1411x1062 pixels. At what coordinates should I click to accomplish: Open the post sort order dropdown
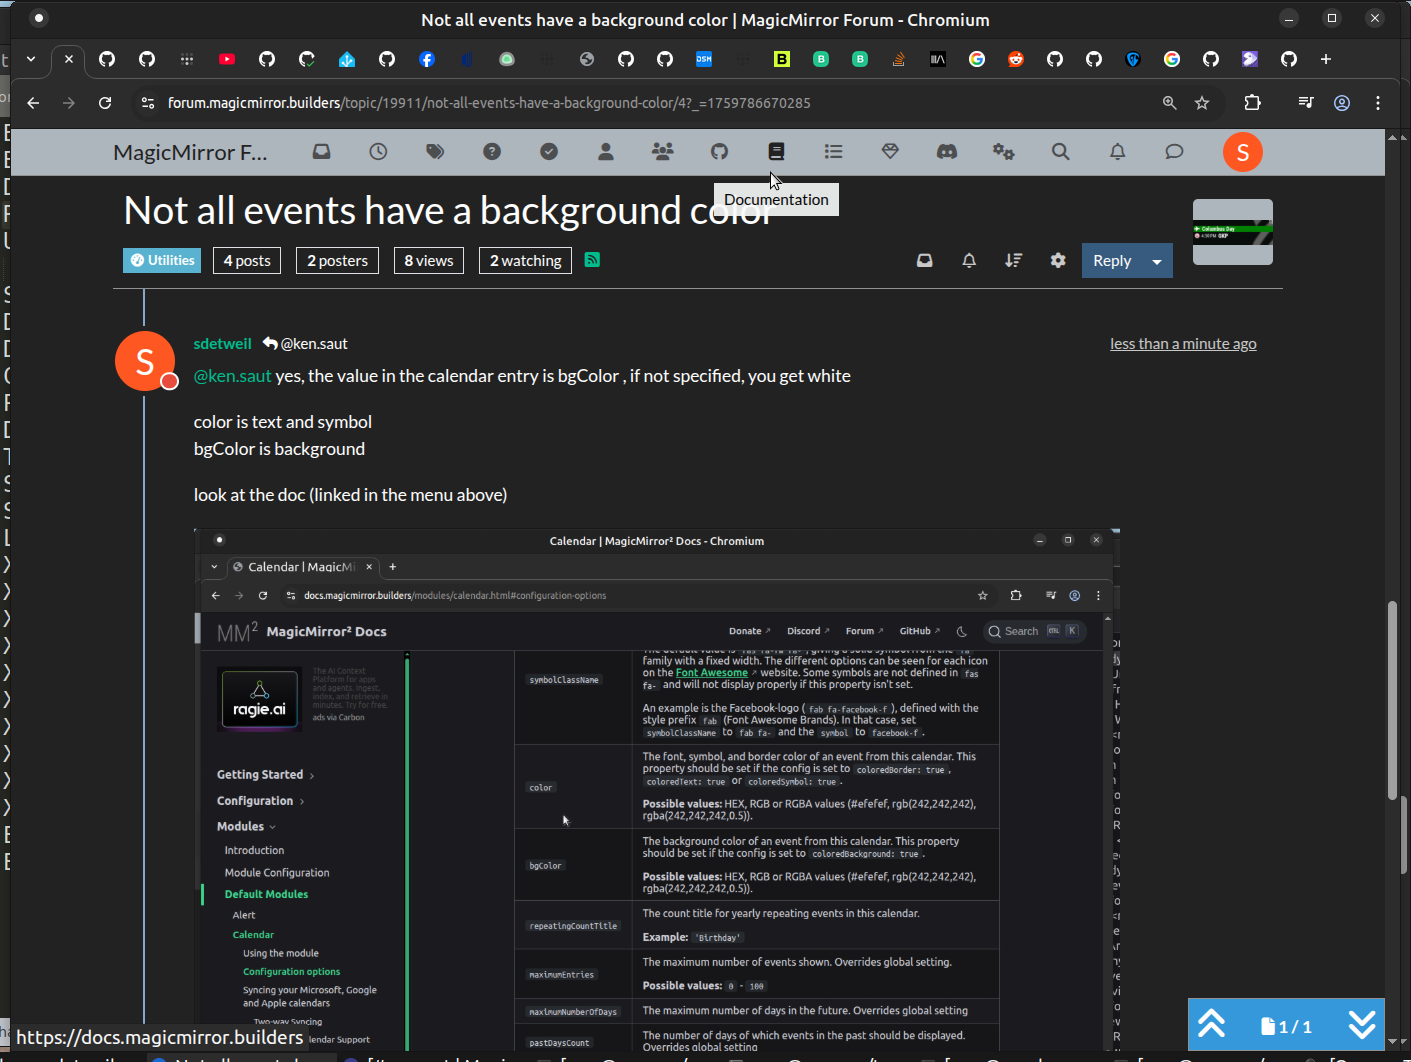point(1013,261)
